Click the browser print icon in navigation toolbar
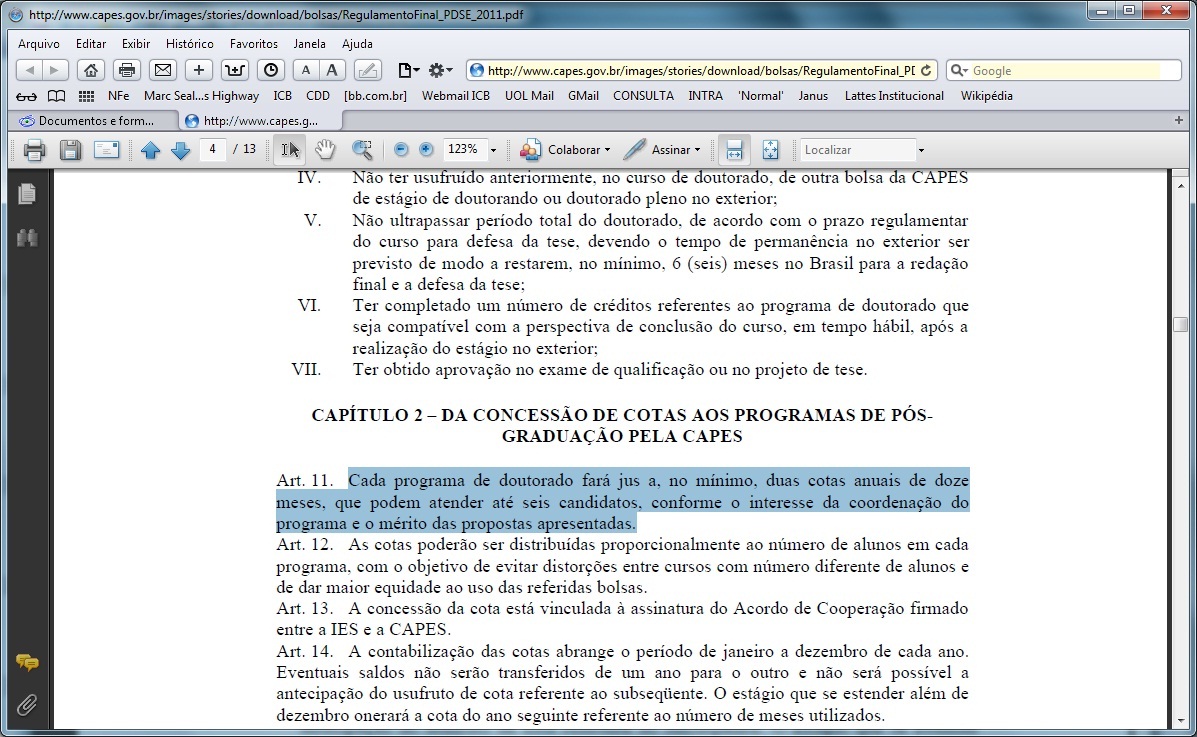Screen dimensions: 1197x737 point(127,70)
